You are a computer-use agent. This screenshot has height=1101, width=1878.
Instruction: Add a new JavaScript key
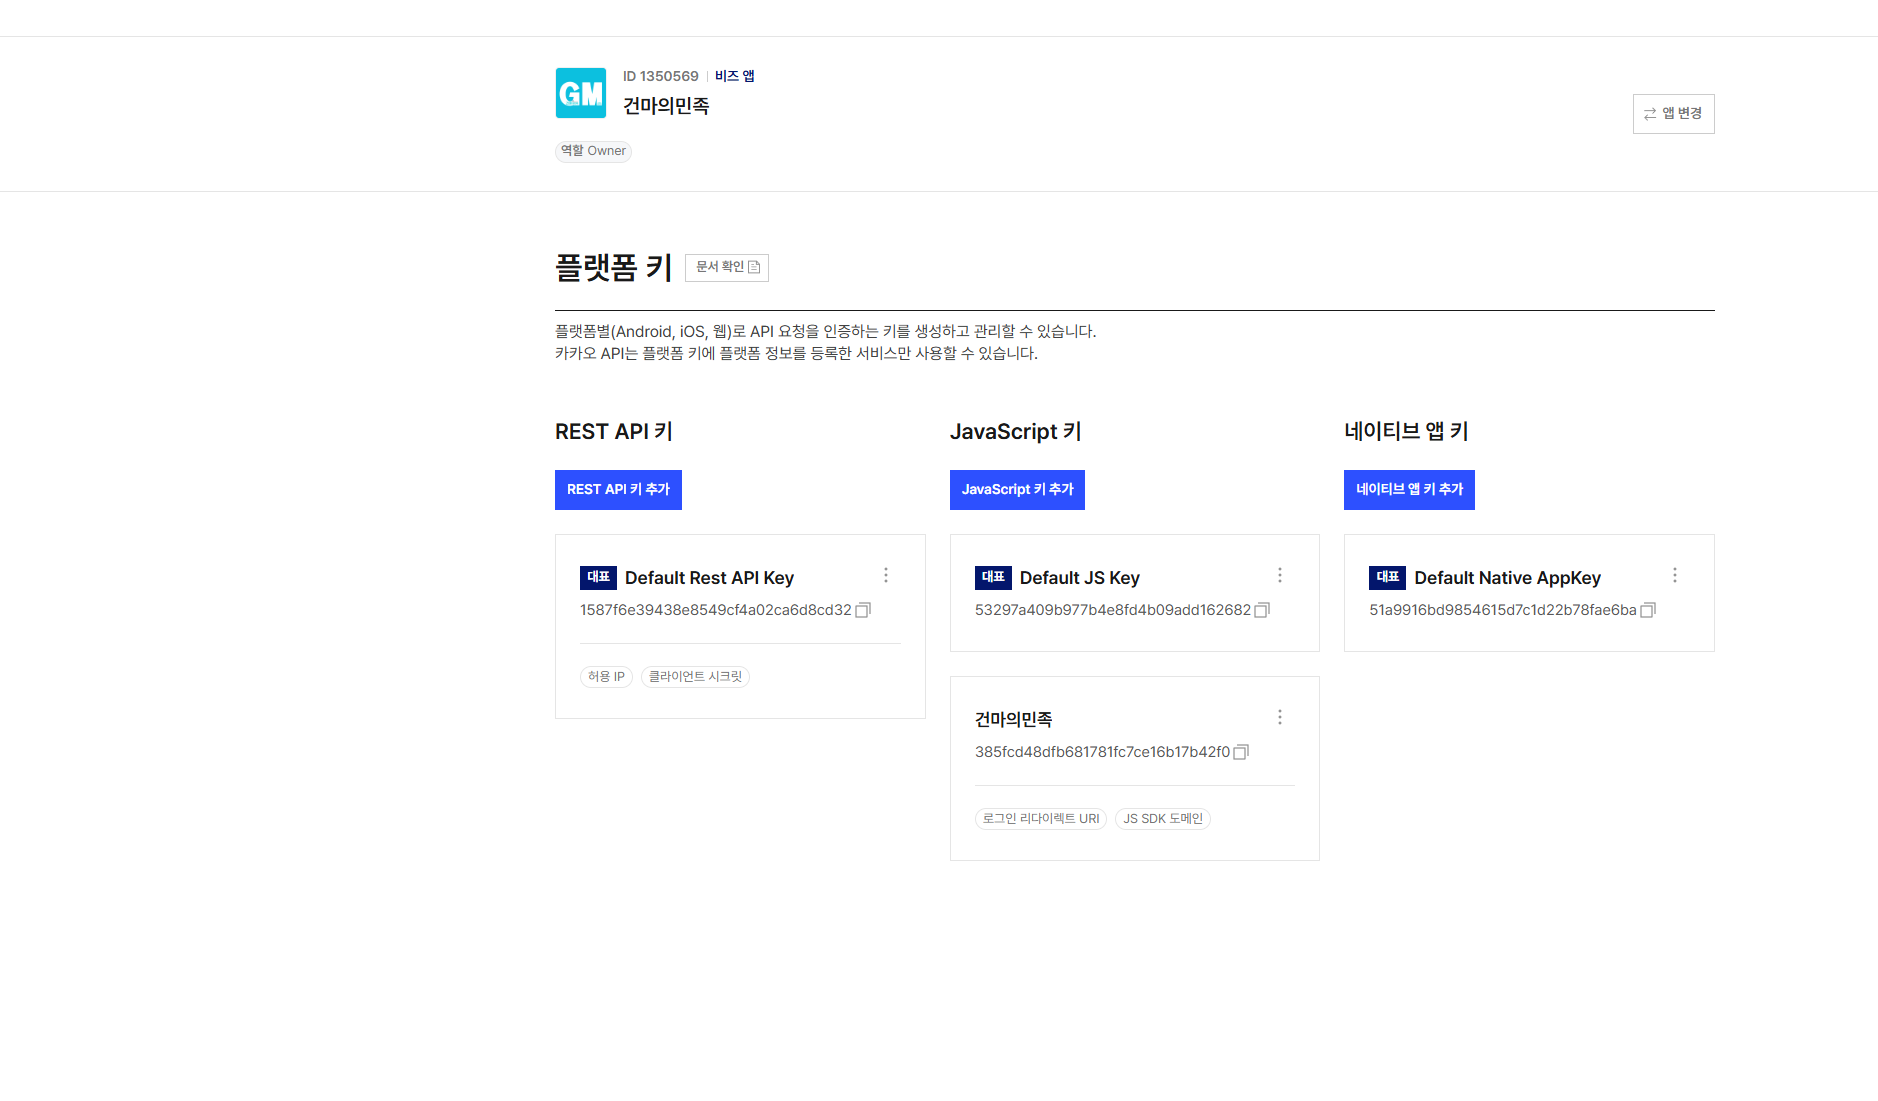pyautogui.click(x=1017, y=490)
